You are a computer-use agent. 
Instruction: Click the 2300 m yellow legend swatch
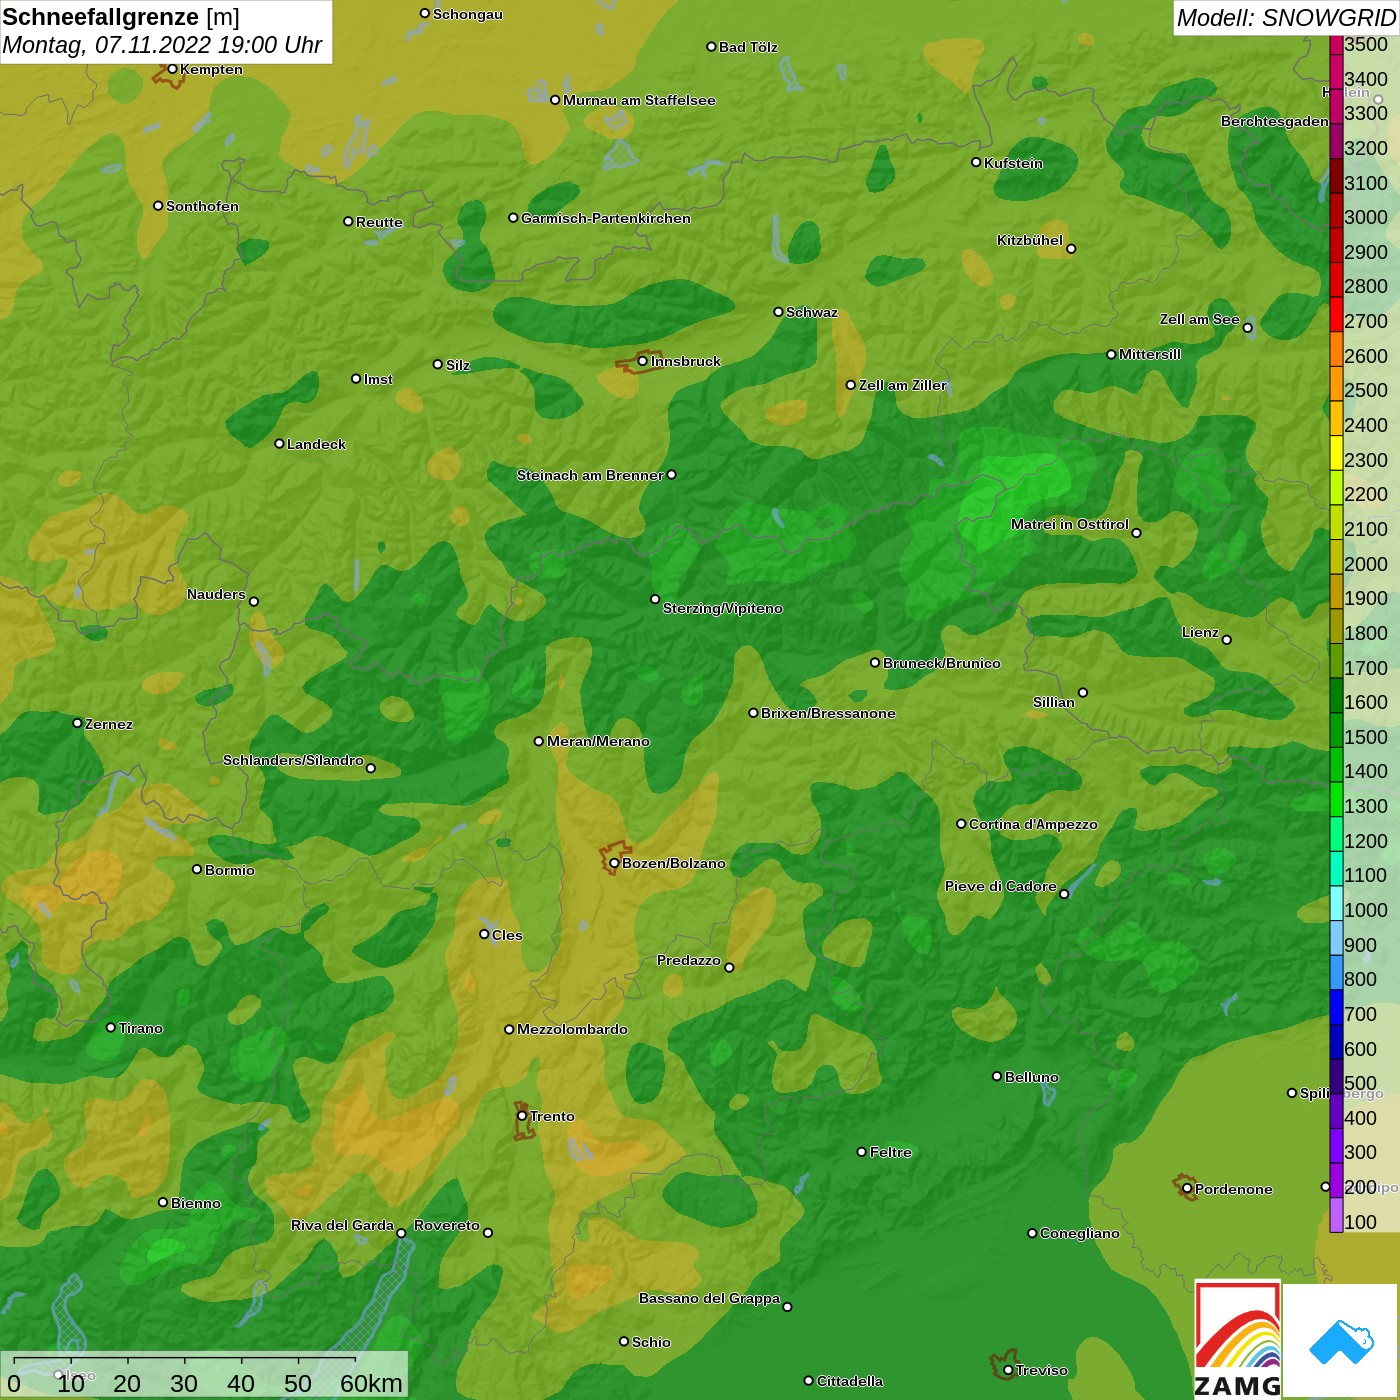point(1336,452)
